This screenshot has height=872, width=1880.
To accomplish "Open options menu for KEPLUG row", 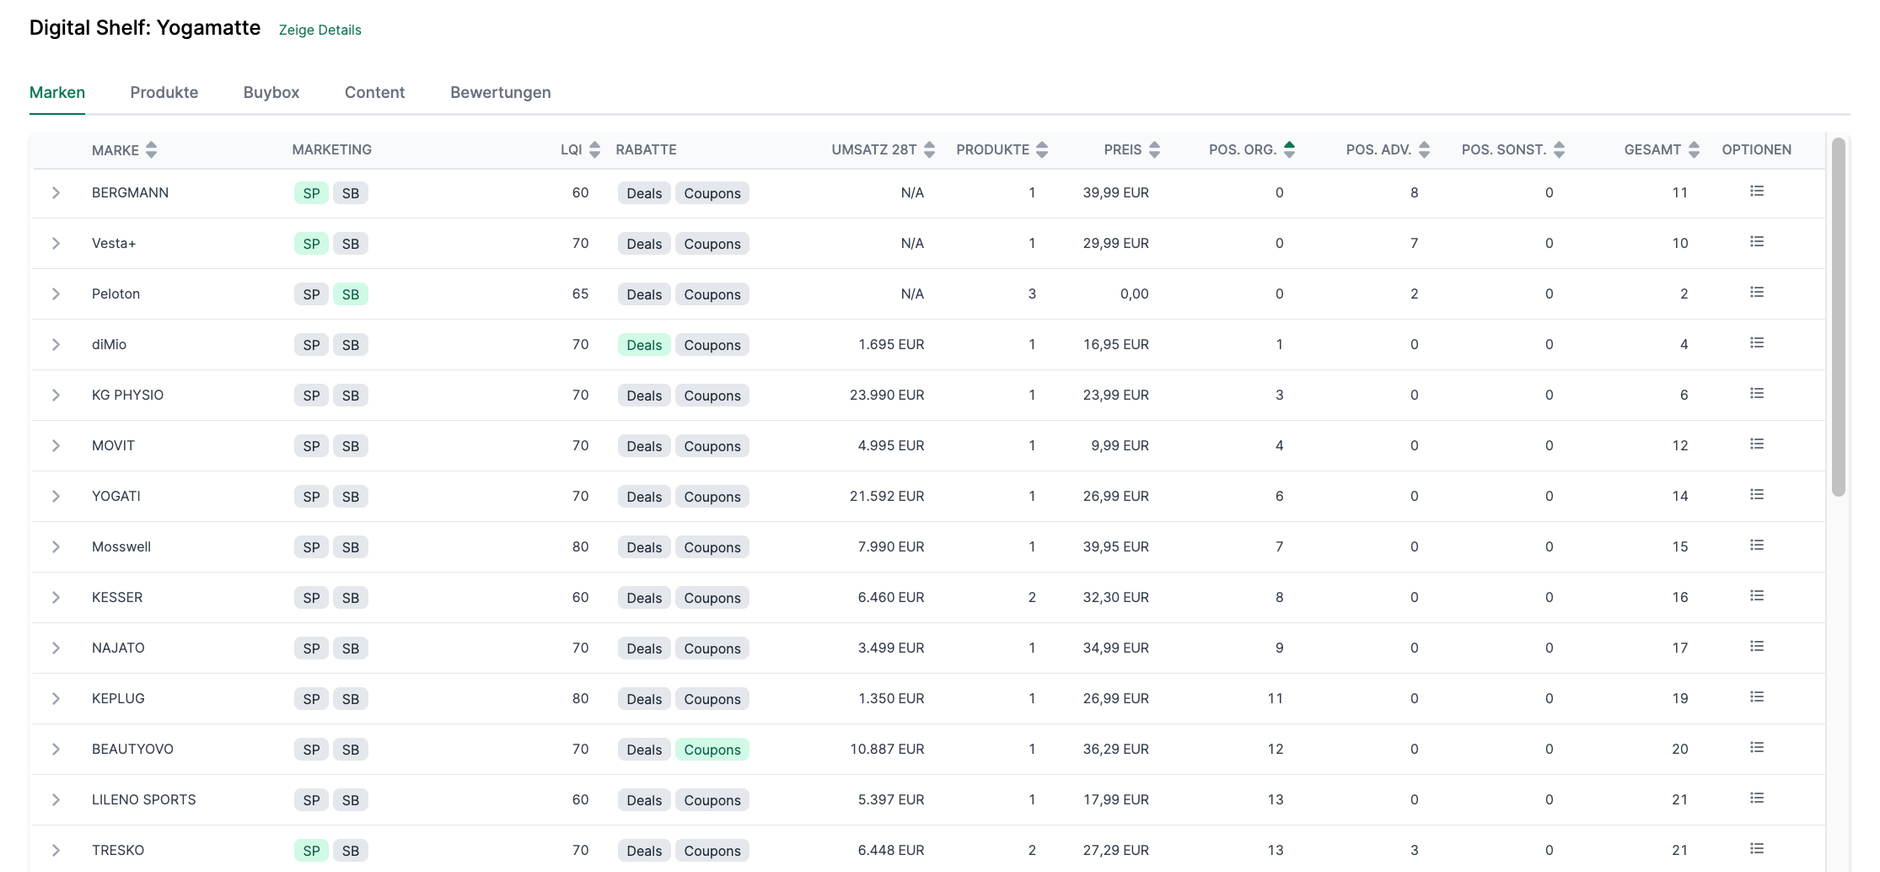I will [x=1756, y=697].
